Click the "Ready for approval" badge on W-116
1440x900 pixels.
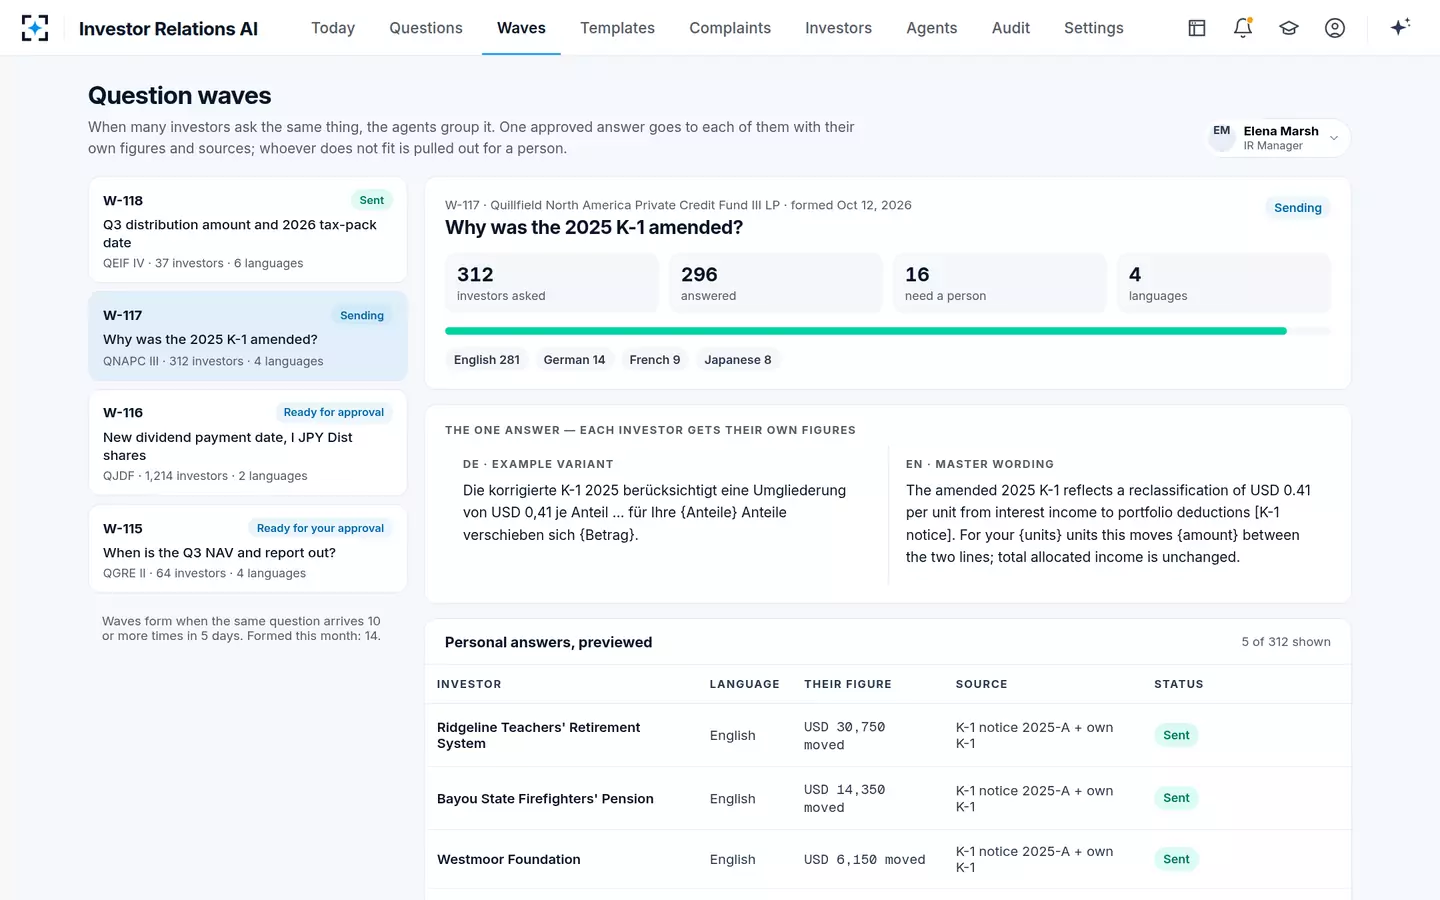pyautogui.click(x=334, y=412)
